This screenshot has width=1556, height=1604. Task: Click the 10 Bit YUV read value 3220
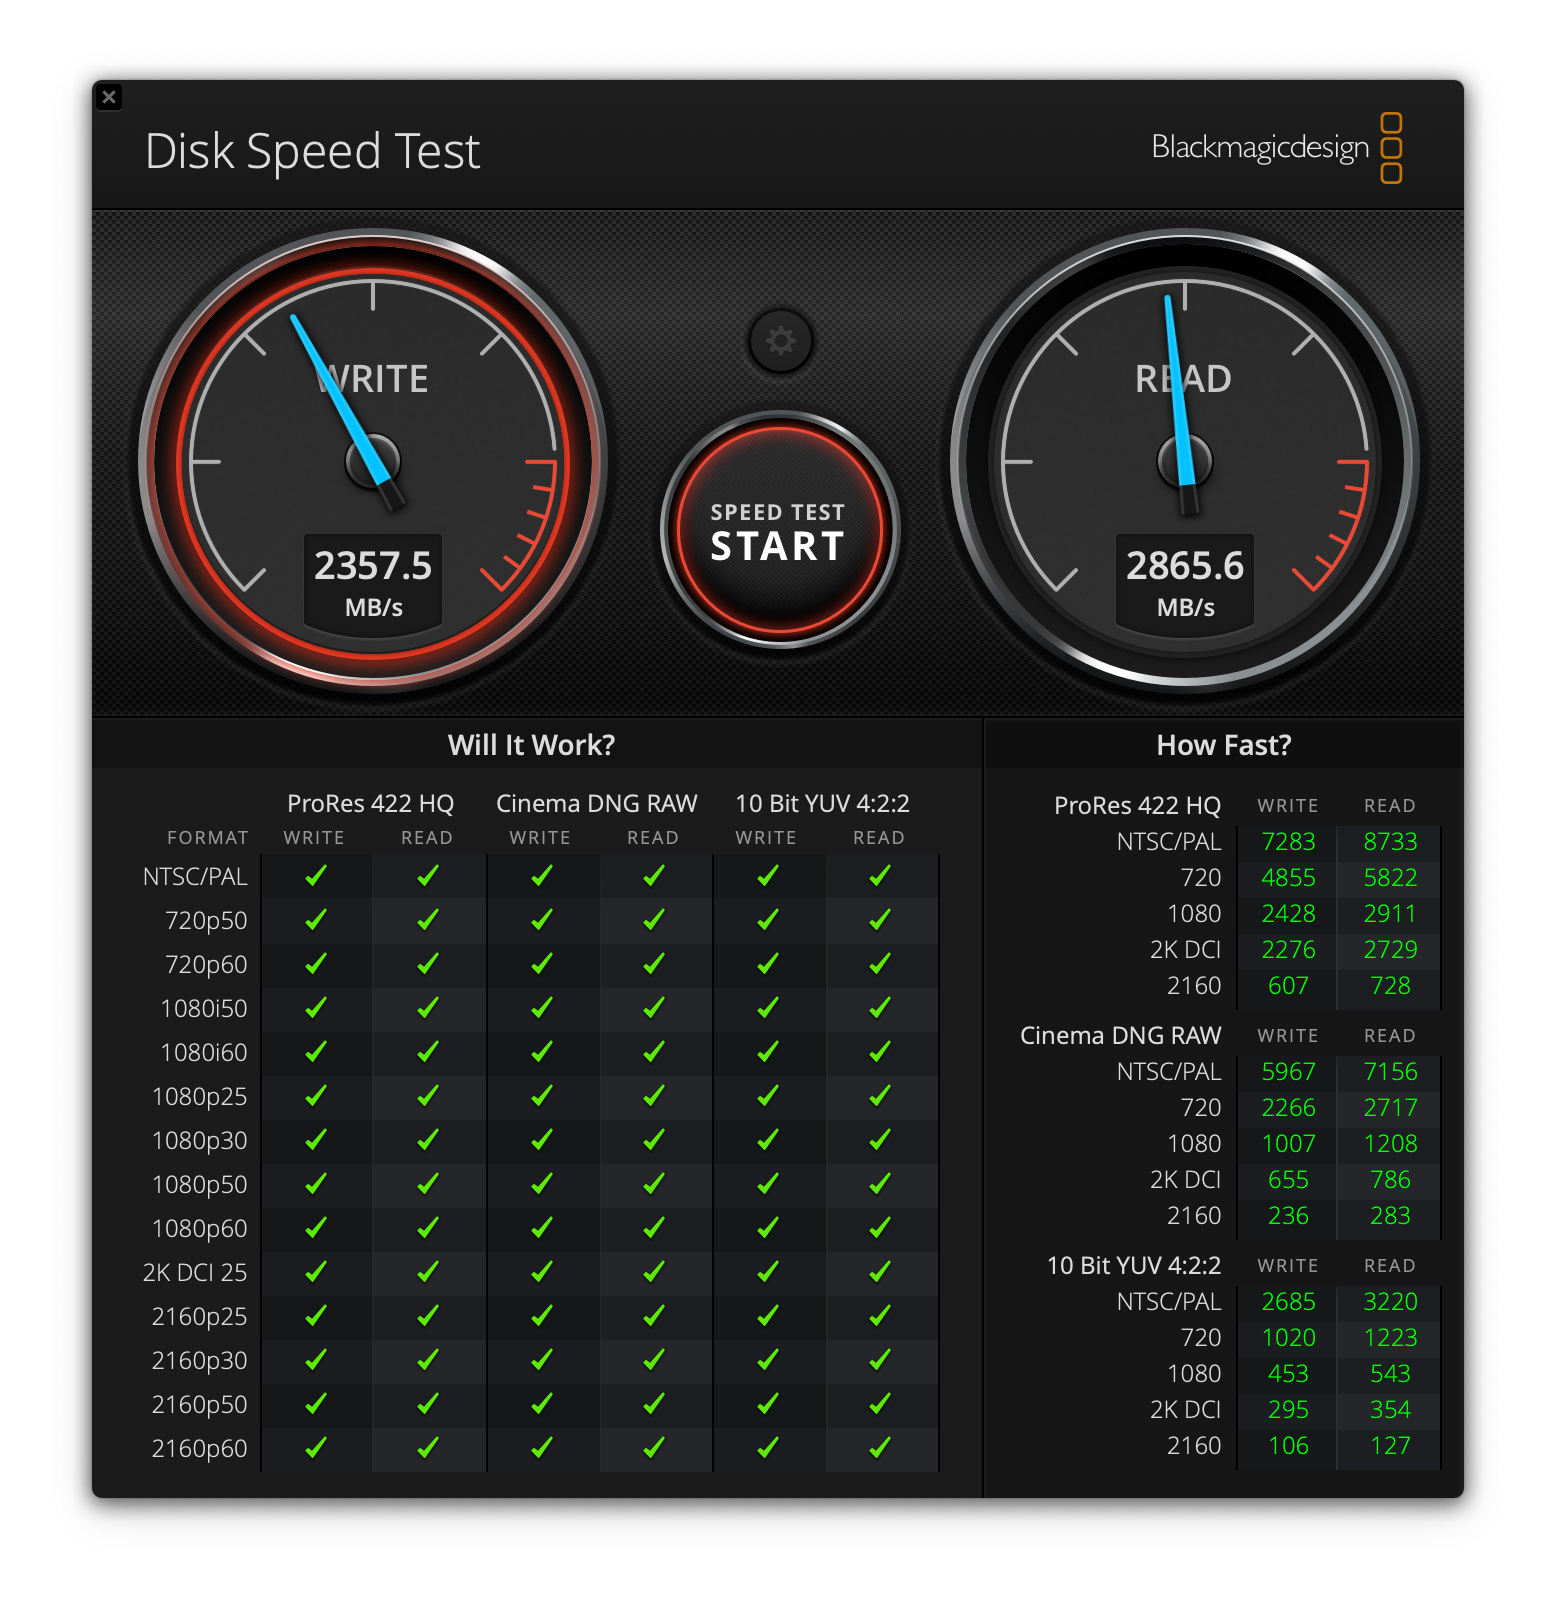[1390, 1302]
